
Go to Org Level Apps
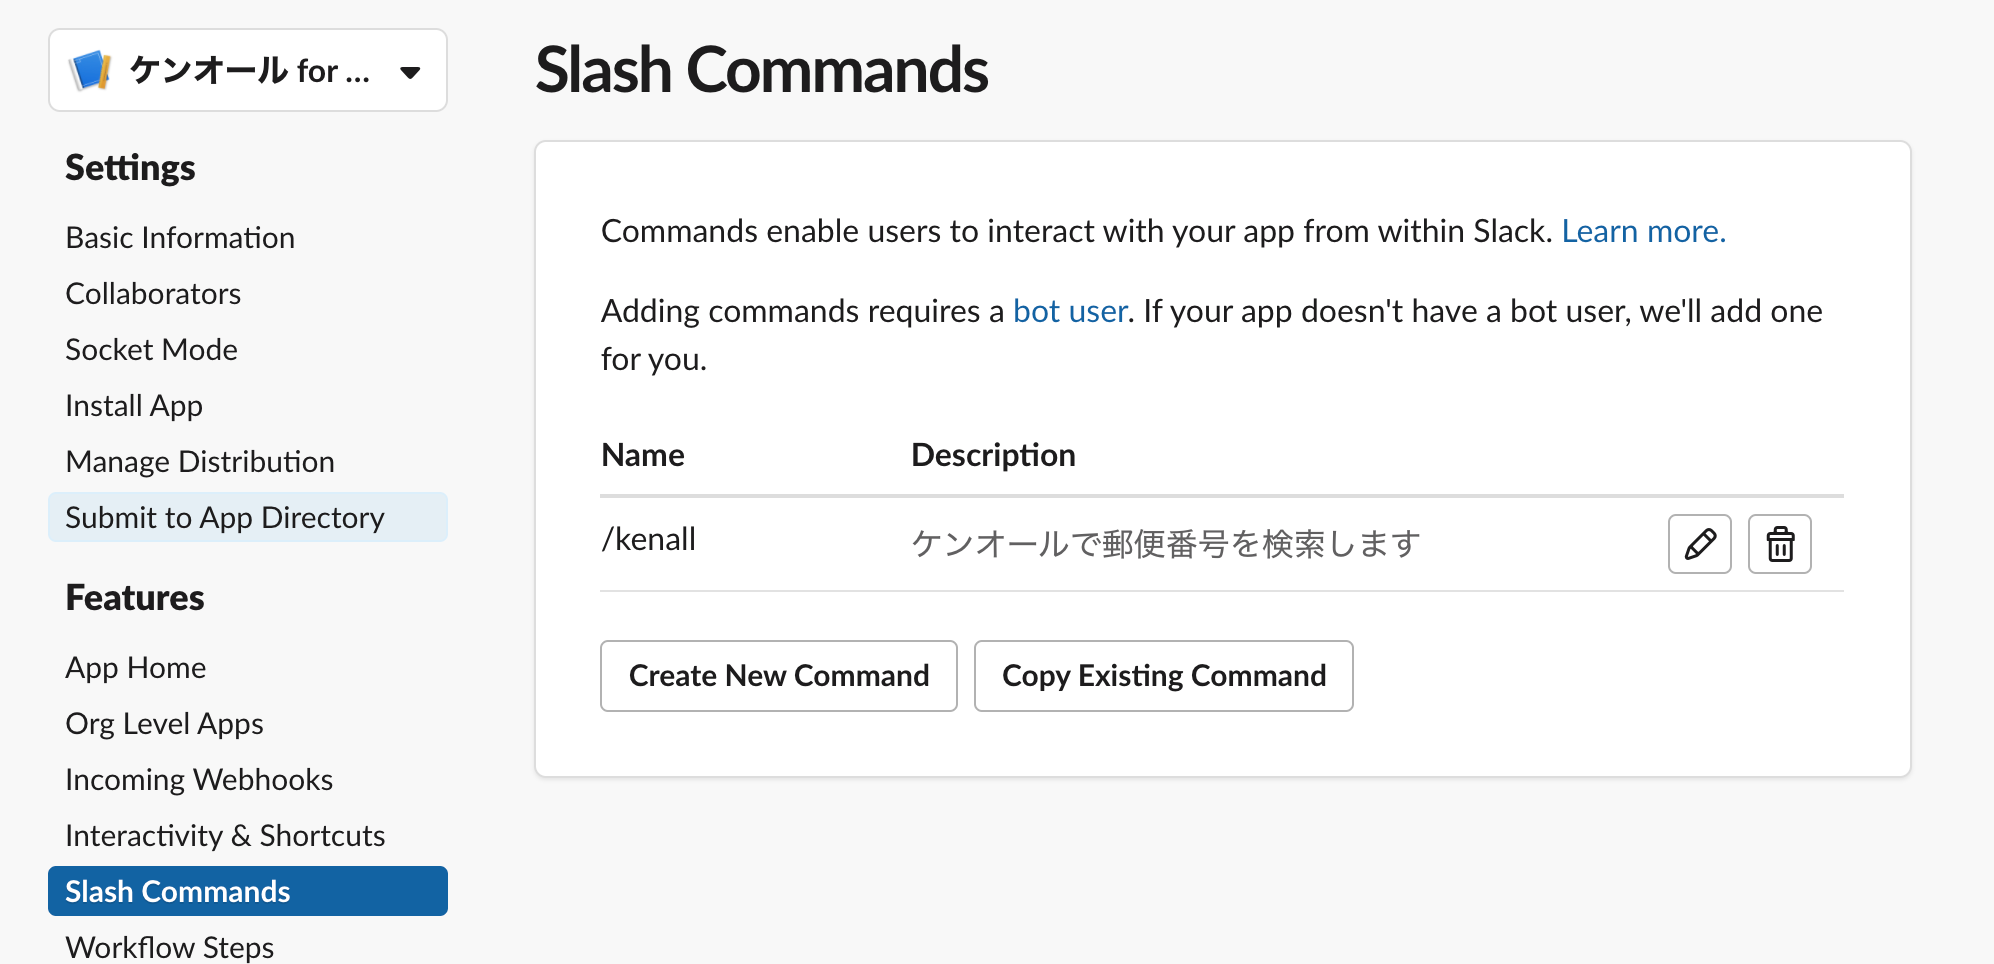[x=164, y=723]
